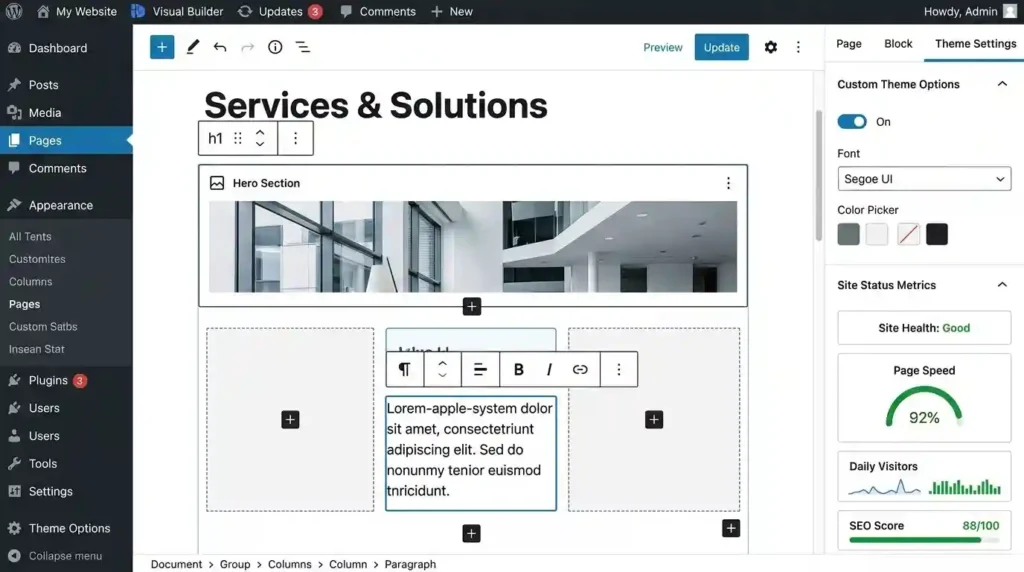Viewport: 1024px width, 572px height.
Task: Undo the last change
Action: pos(220,47)
